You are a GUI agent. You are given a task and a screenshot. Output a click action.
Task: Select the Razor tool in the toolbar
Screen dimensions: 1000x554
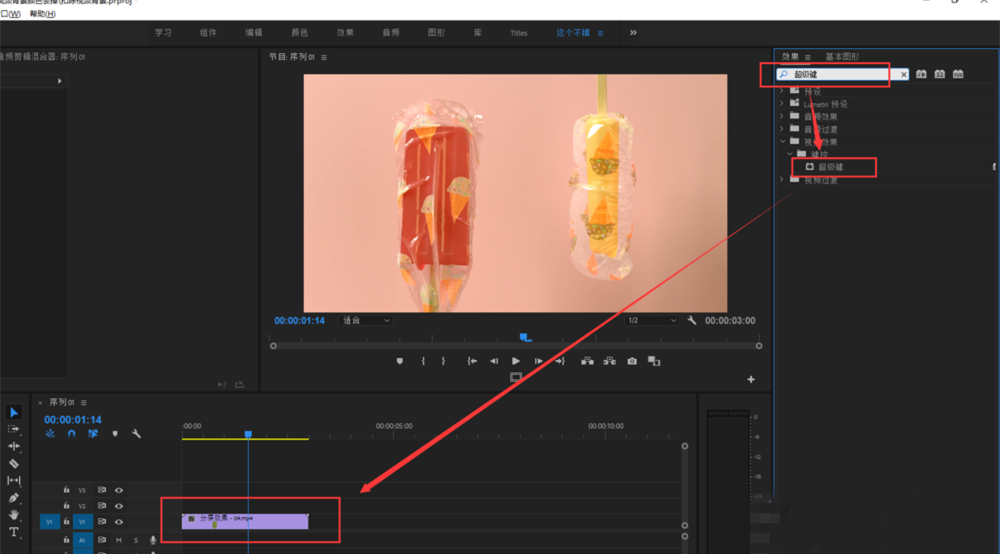14,463
